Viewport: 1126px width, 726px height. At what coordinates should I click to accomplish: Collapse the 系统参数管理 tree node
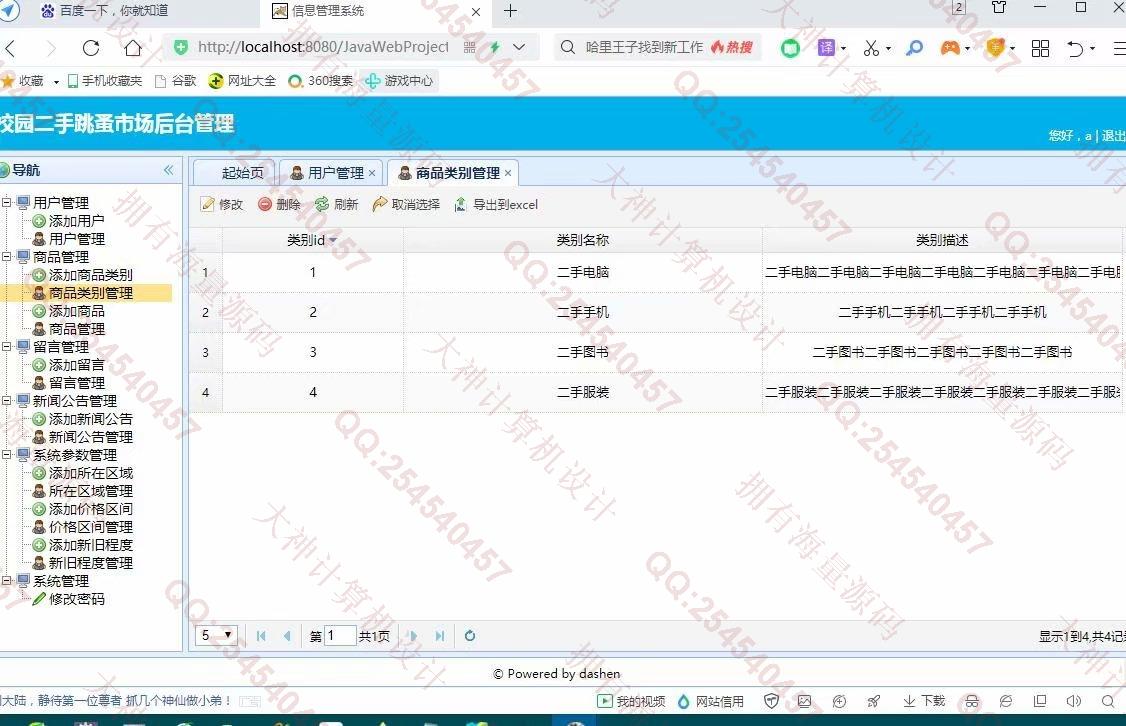6,455
